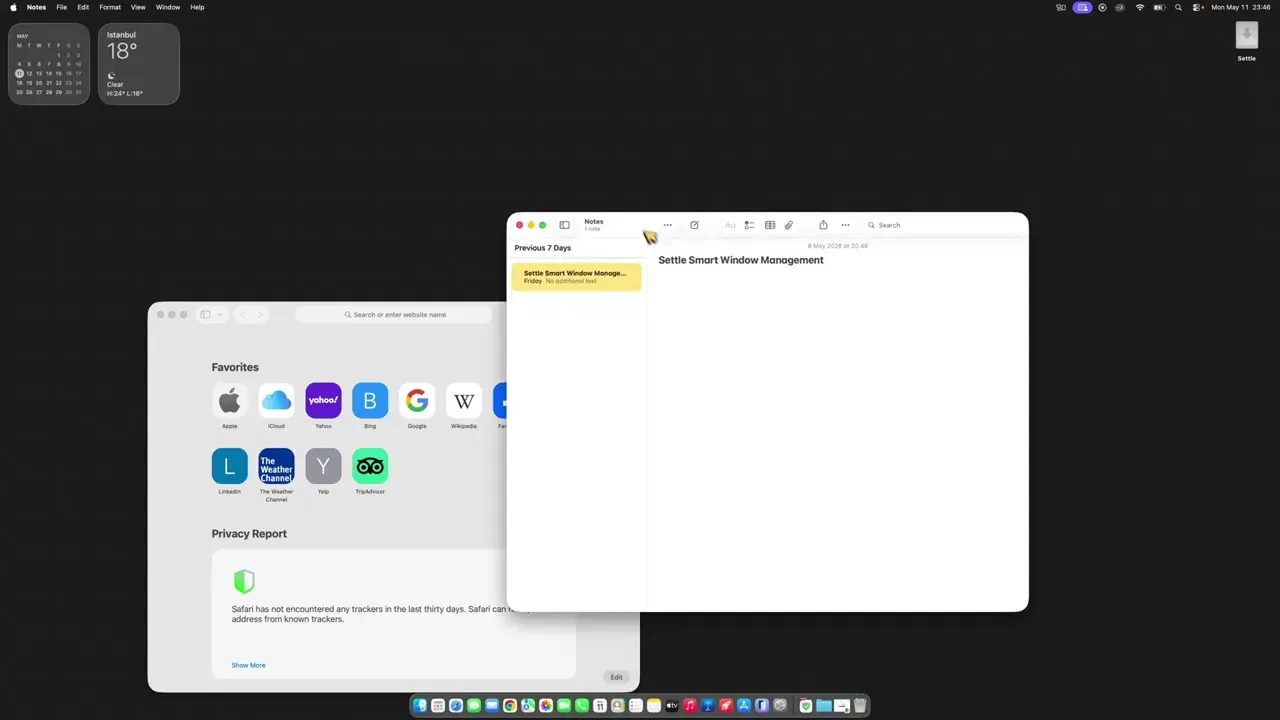Open the iCloud favorite in Safari

point(276,401)
